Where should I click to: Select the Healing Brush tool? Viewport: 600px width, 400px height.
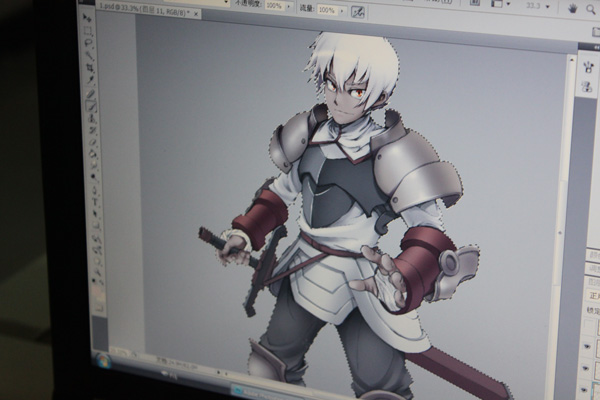91,94
